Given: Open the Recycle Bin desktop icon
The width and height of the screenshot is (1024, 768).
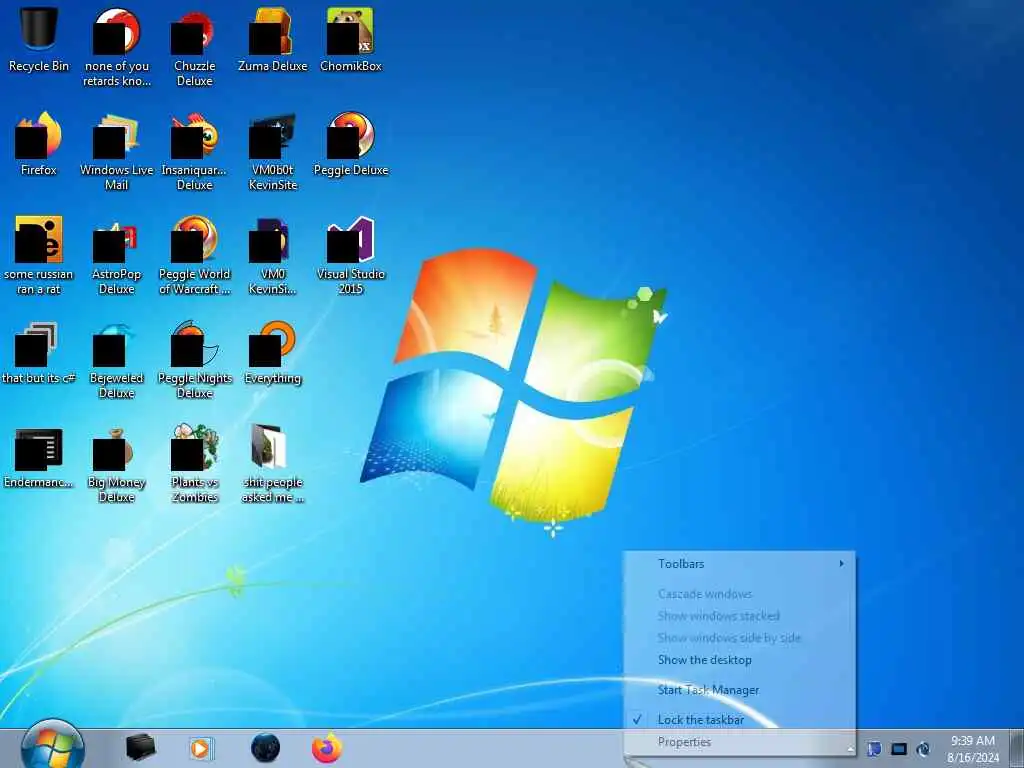Looking at the screenshot, I should pos(39,39).
